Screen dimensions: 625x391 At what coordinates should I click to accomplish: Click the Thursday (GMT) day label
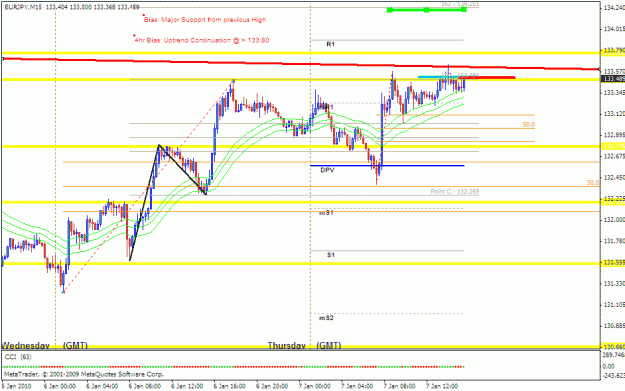[305, 345]
